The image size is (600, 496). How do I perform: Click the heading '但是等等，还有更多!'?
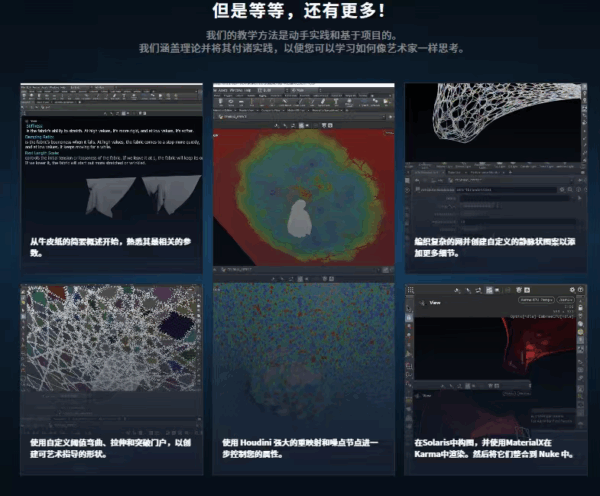click(x=299, y=11)
